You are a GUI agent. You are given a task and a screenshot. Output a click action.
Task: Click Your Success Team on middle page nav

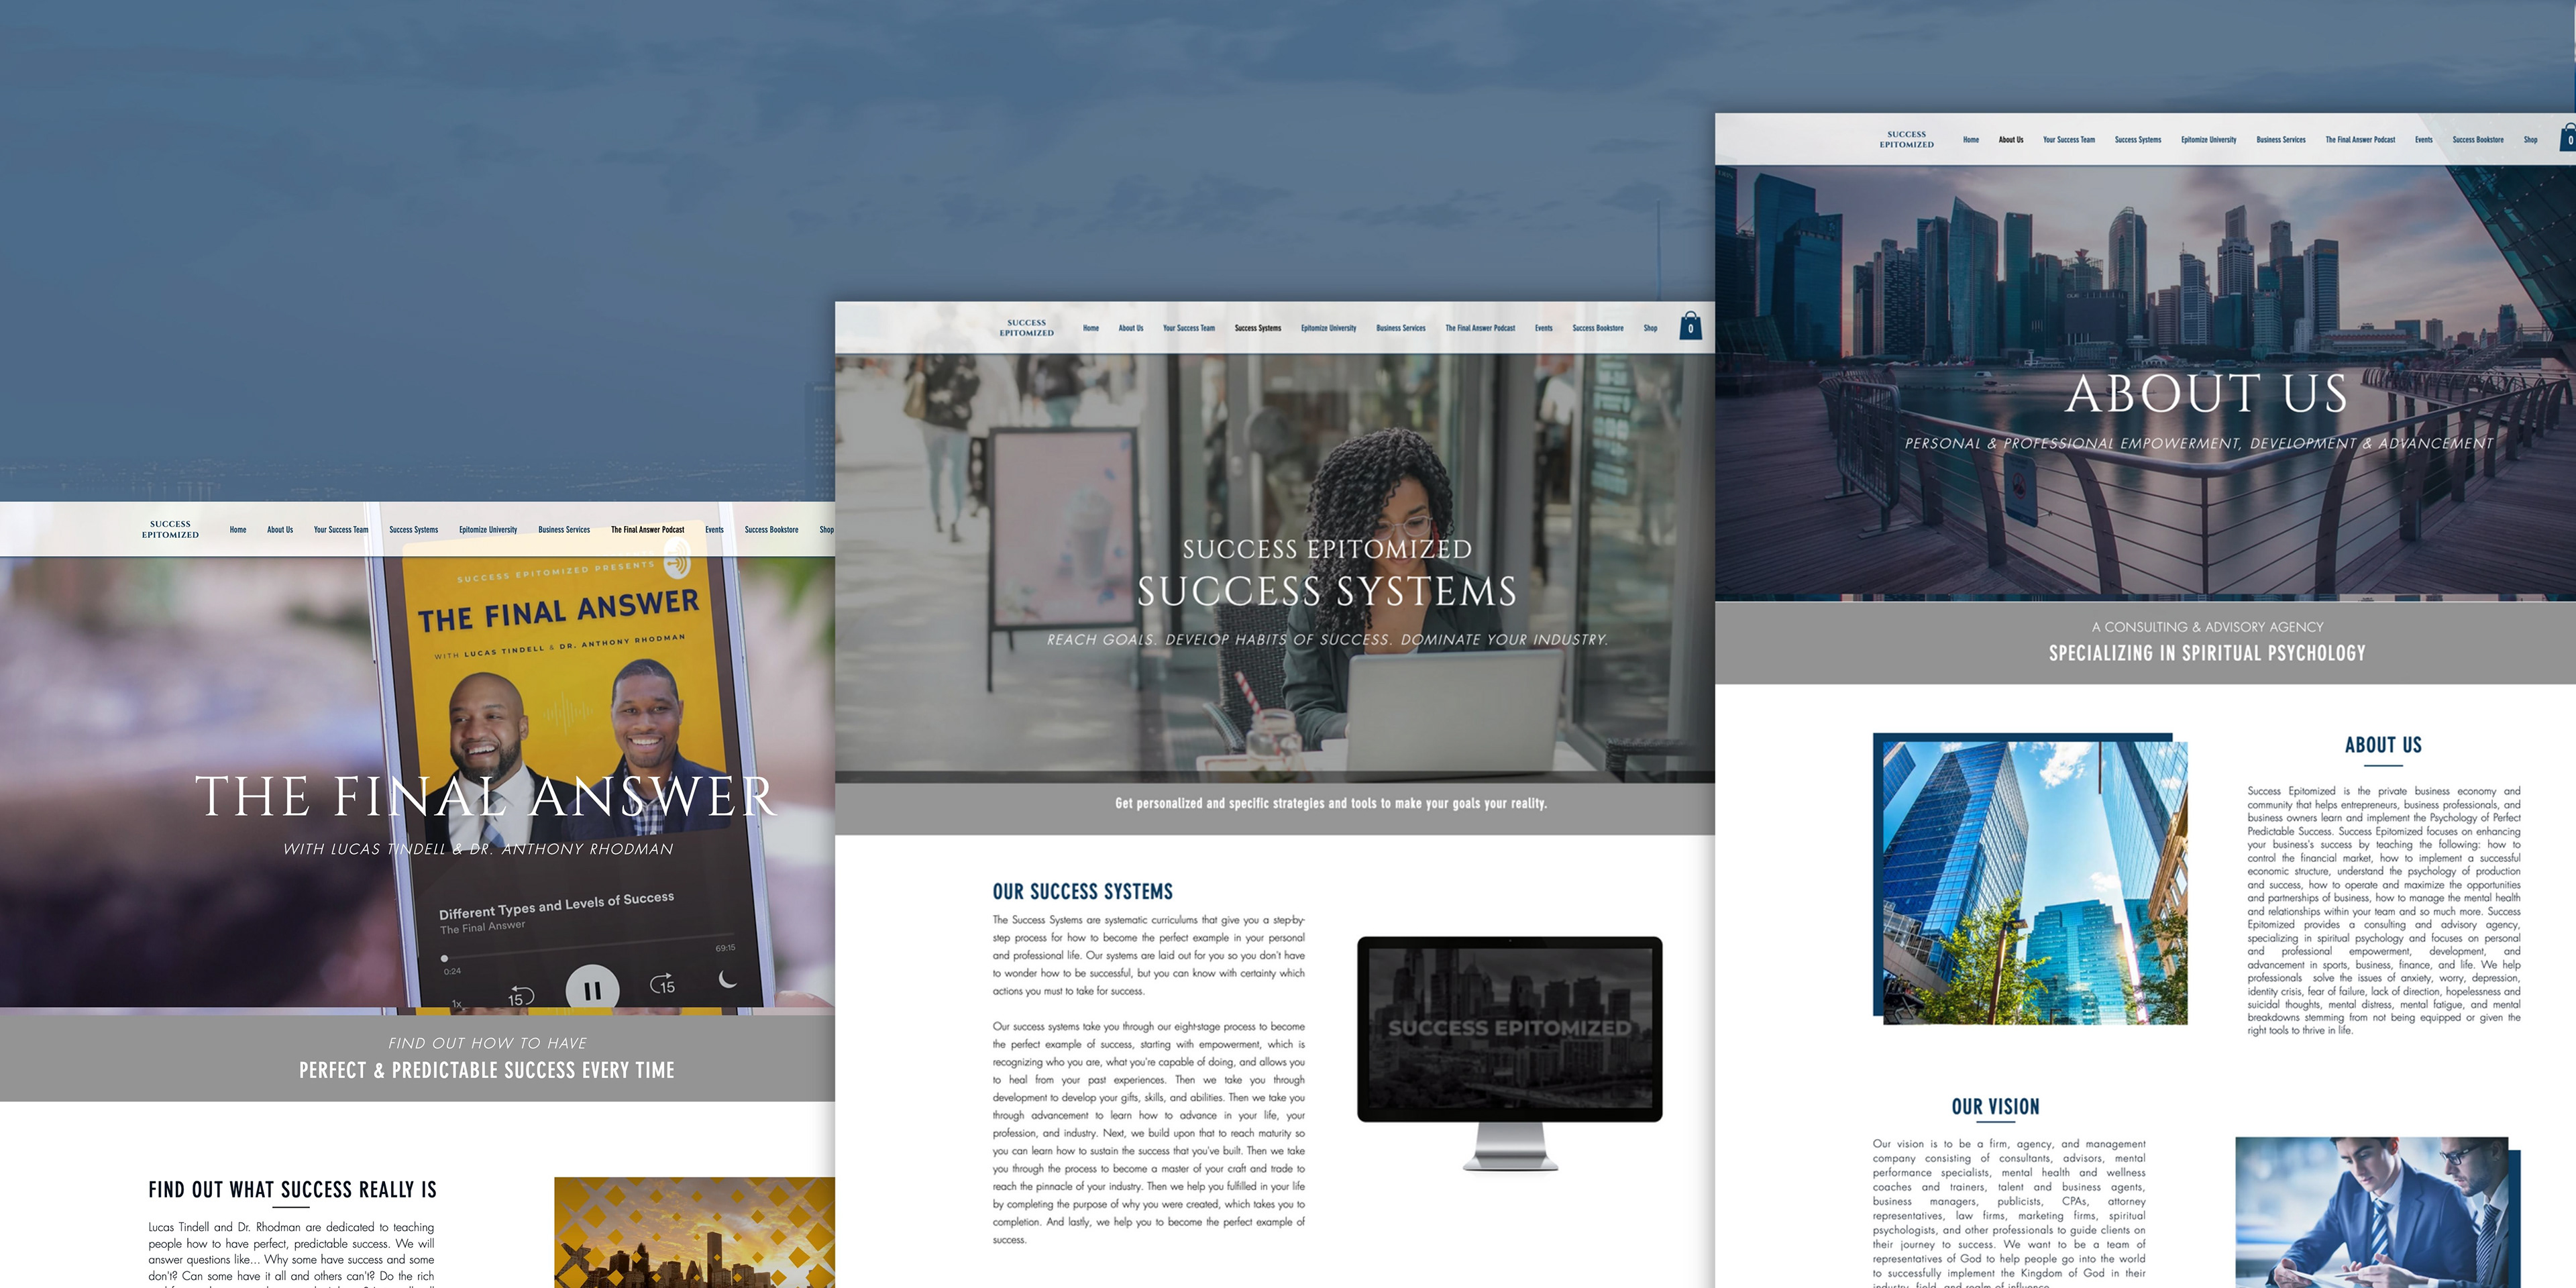[1188, 328]
